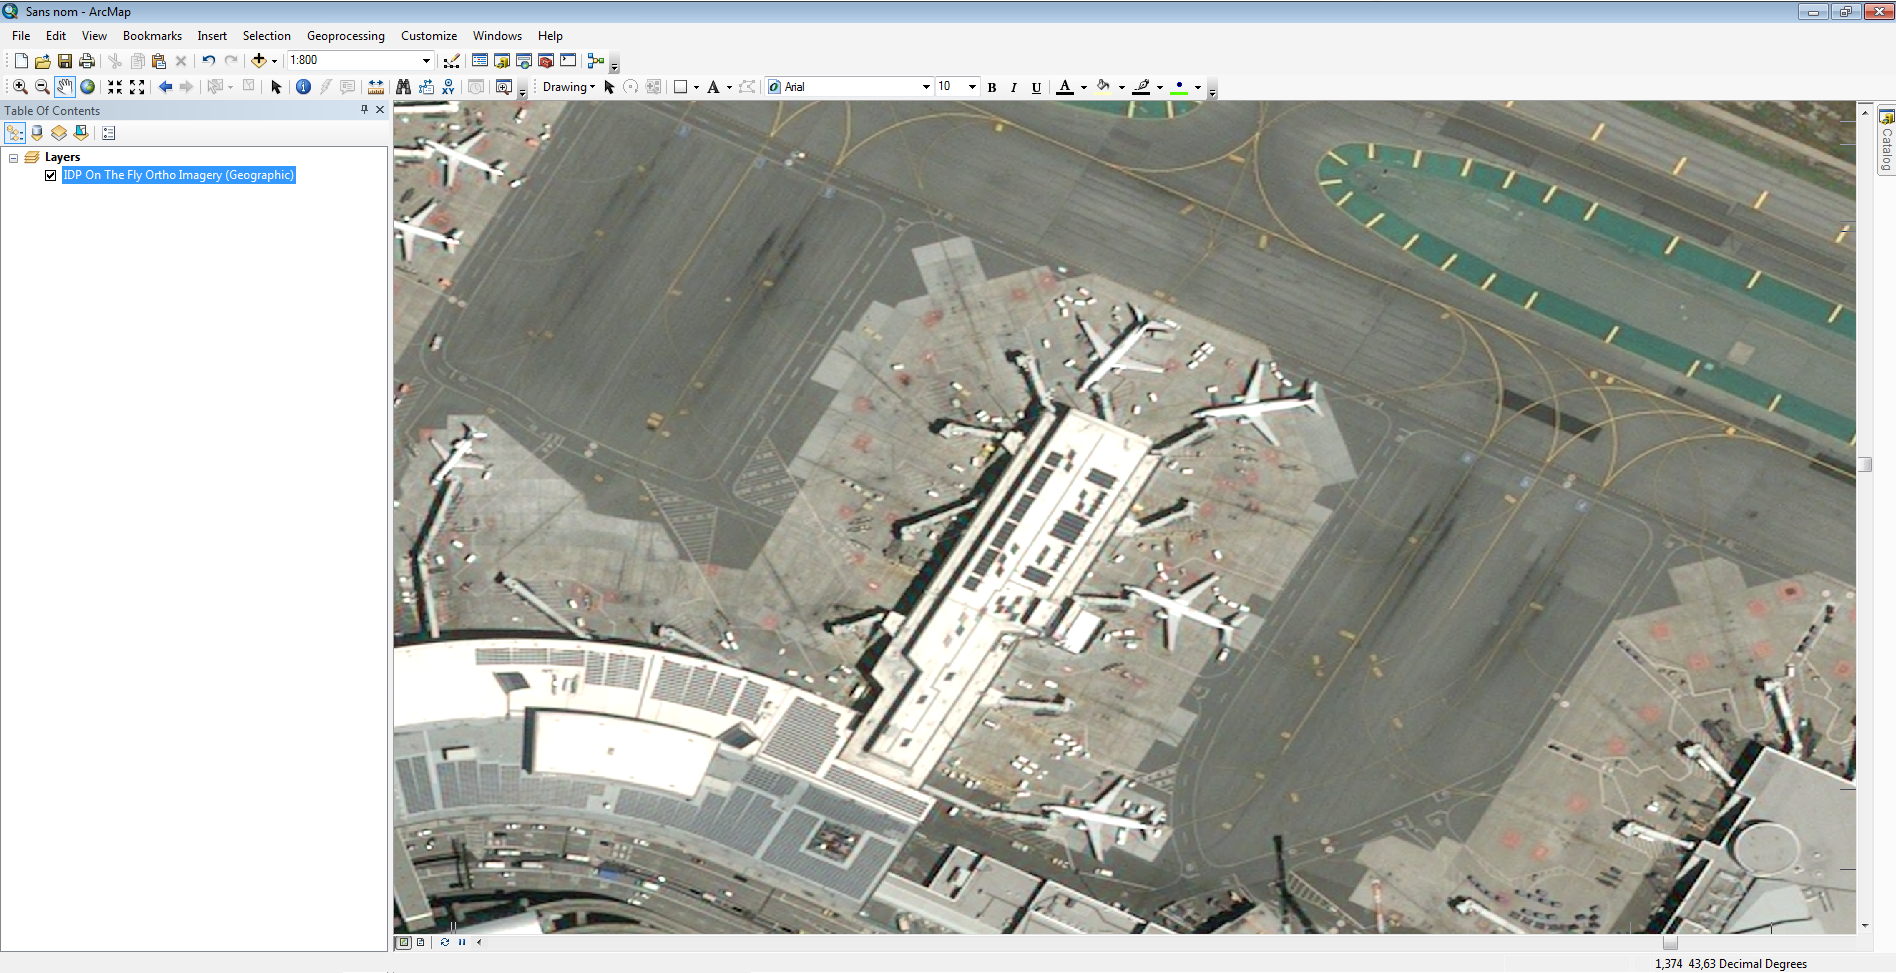
Task: Click the Add Data button
Action: tap(259, 61)
